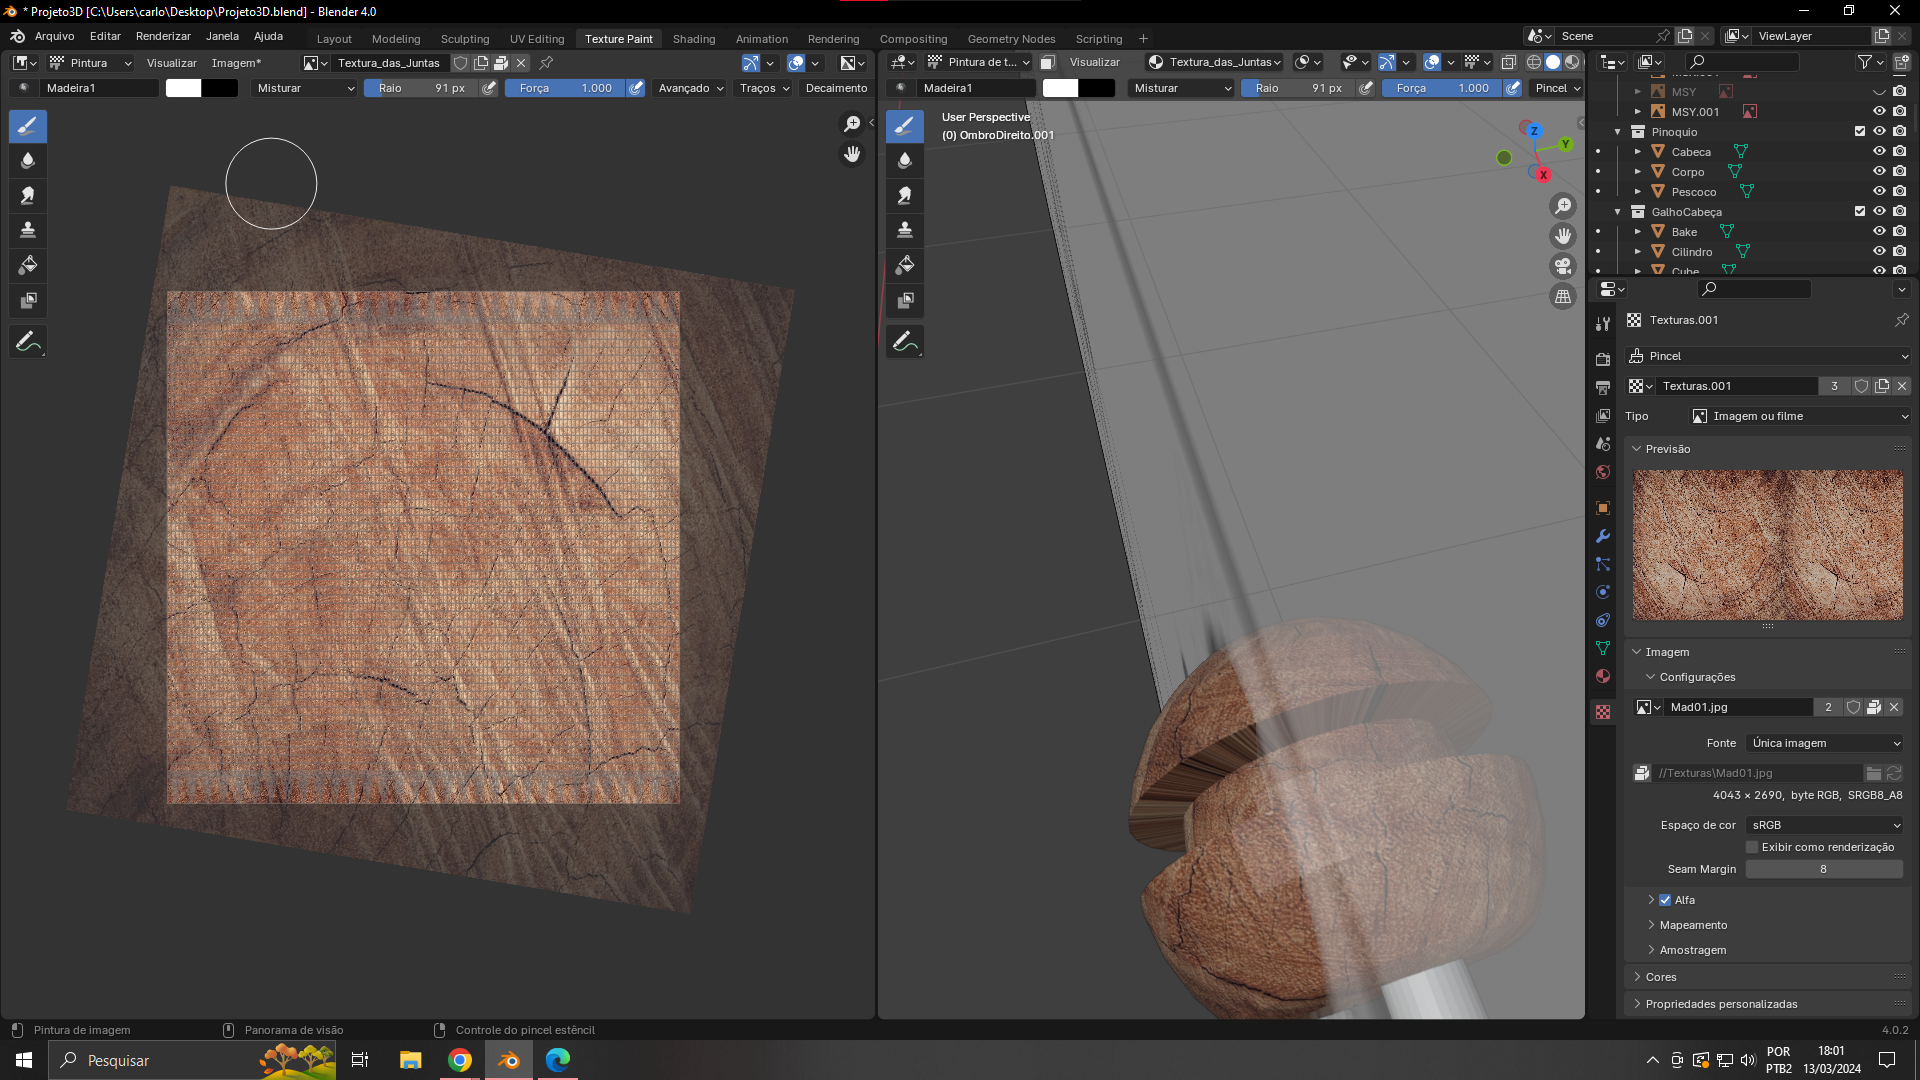1920x1080 pixels.
Task: Select the Clone tool in image editor
Action: [28, 230]
